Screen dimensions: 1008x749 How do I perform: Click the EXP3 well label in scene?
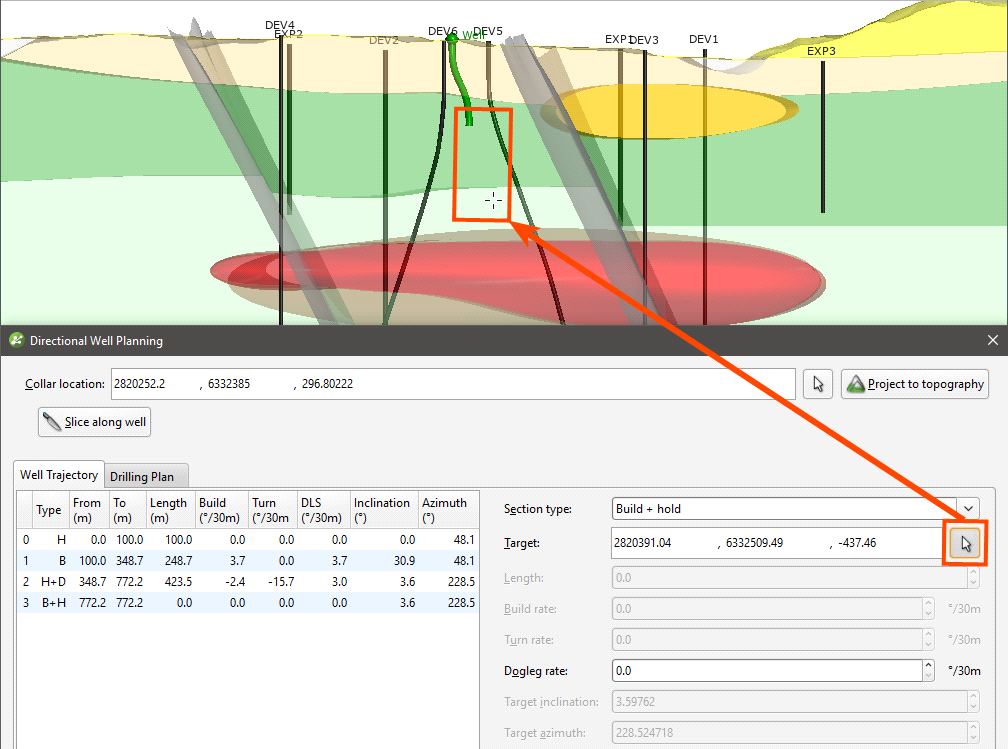point(821,51)
